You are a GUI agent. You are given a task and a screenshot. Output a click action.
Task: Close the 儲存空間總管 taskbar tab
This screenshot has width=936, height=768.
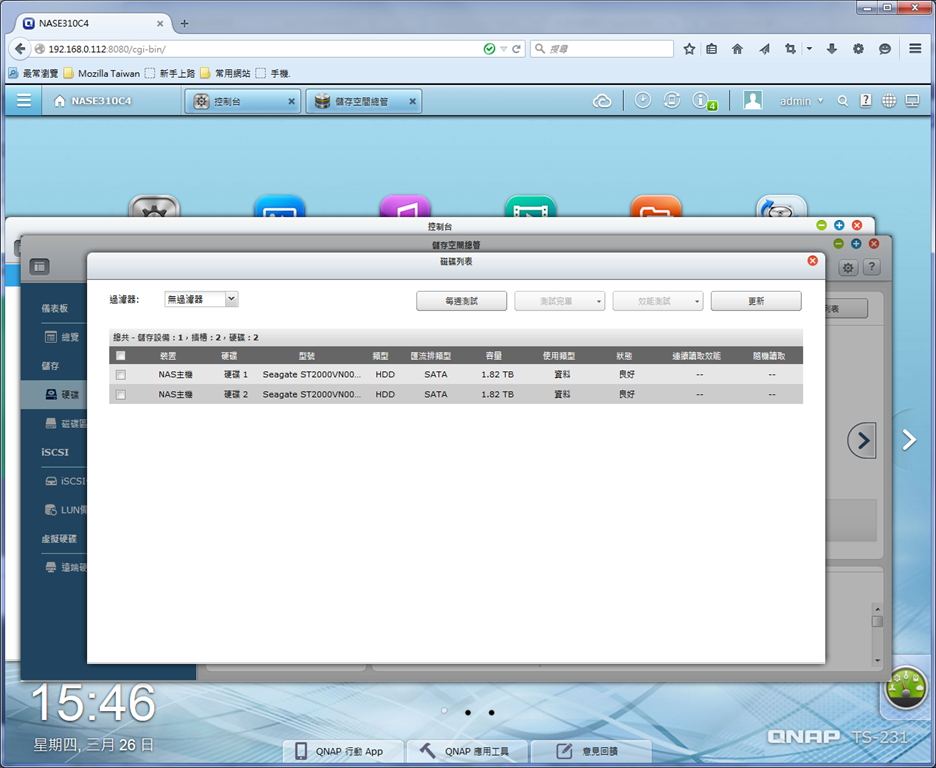point(412,101)
